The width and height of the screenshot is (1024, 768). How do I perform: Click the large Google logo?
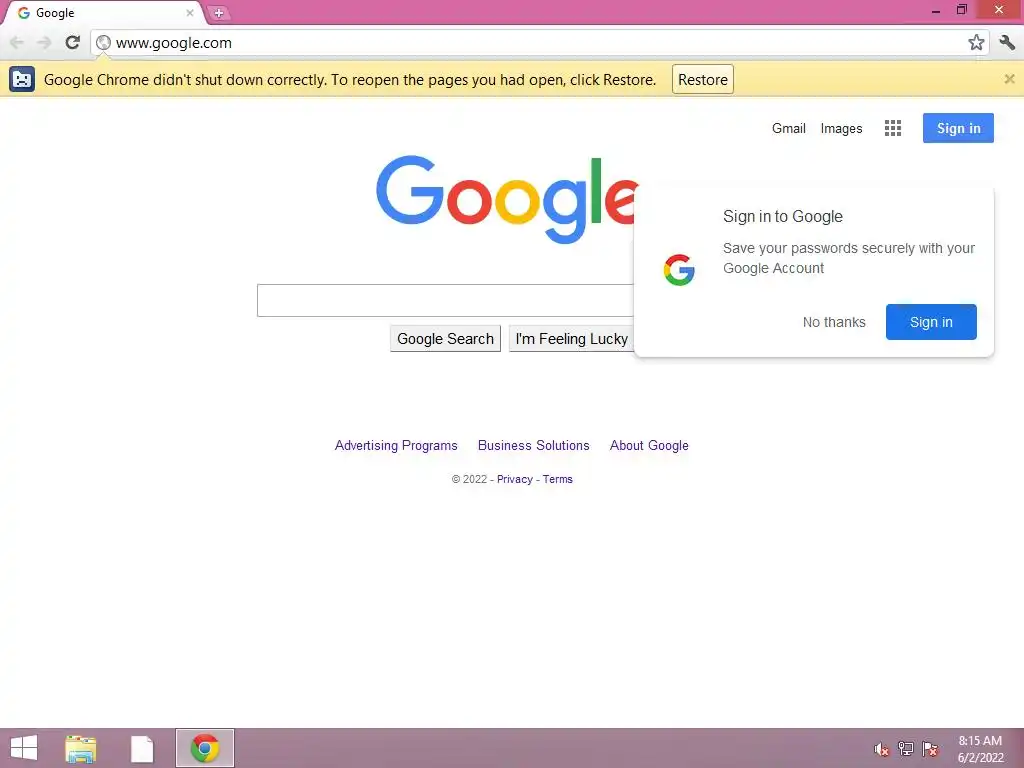507,199
